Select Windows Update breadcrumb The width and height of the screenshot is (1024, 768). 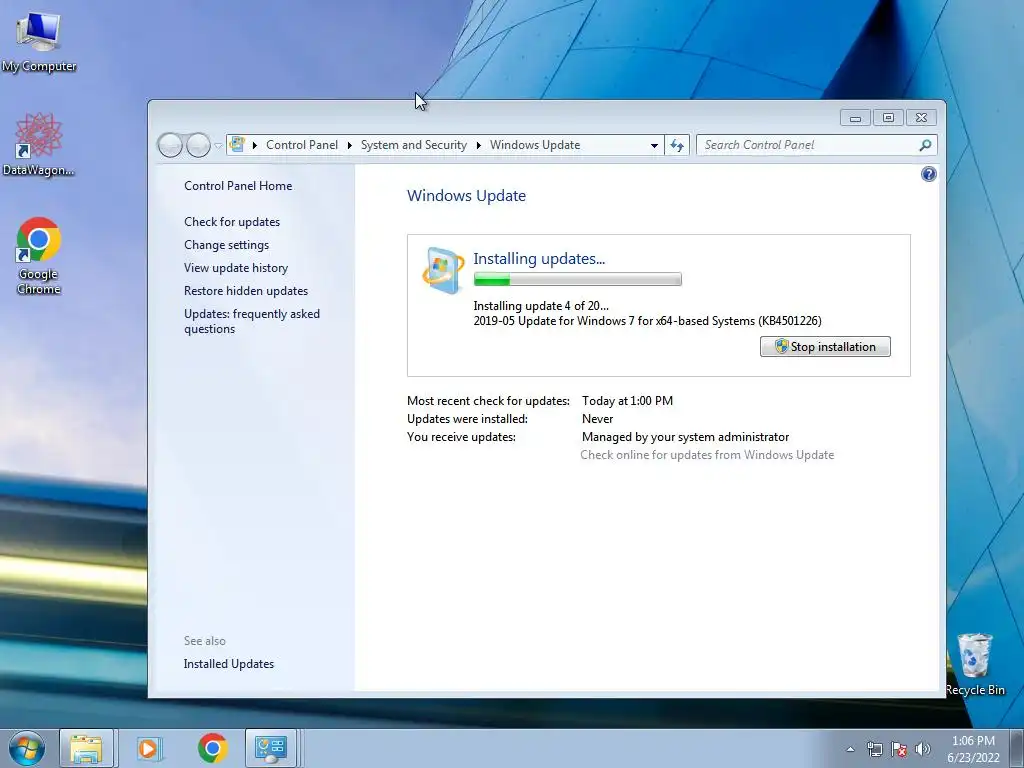pos(535,145)
